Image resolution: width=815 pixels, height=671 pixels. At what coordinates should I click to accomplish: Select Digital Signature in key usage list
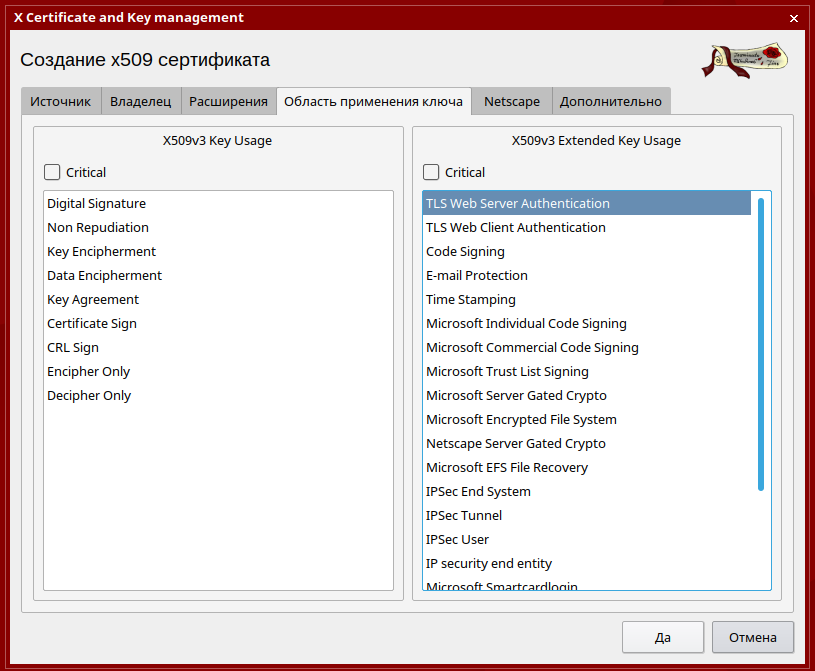[96, 204]
